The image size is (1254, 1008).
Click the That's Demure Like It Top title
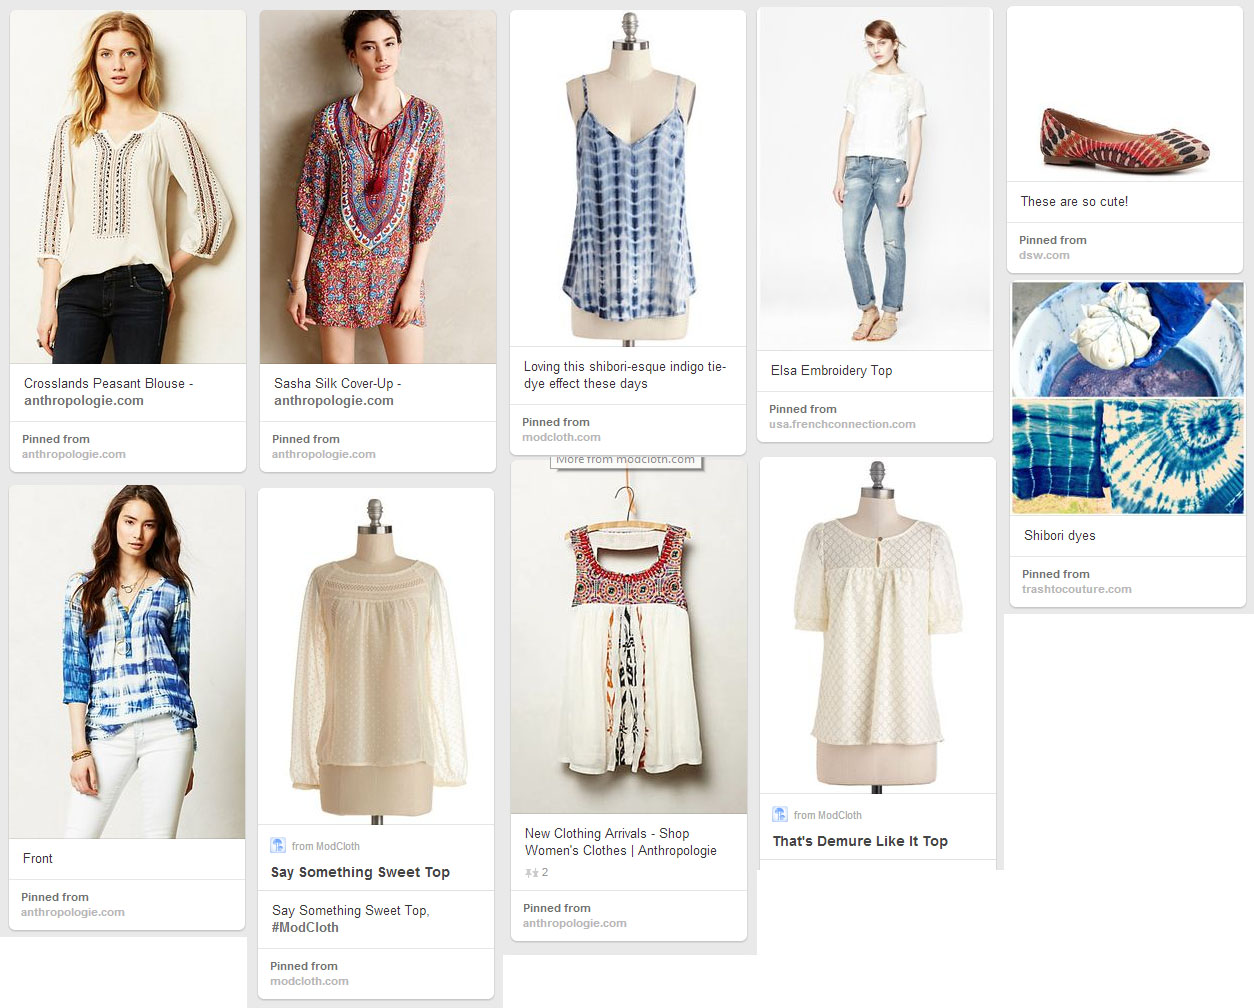860,842
